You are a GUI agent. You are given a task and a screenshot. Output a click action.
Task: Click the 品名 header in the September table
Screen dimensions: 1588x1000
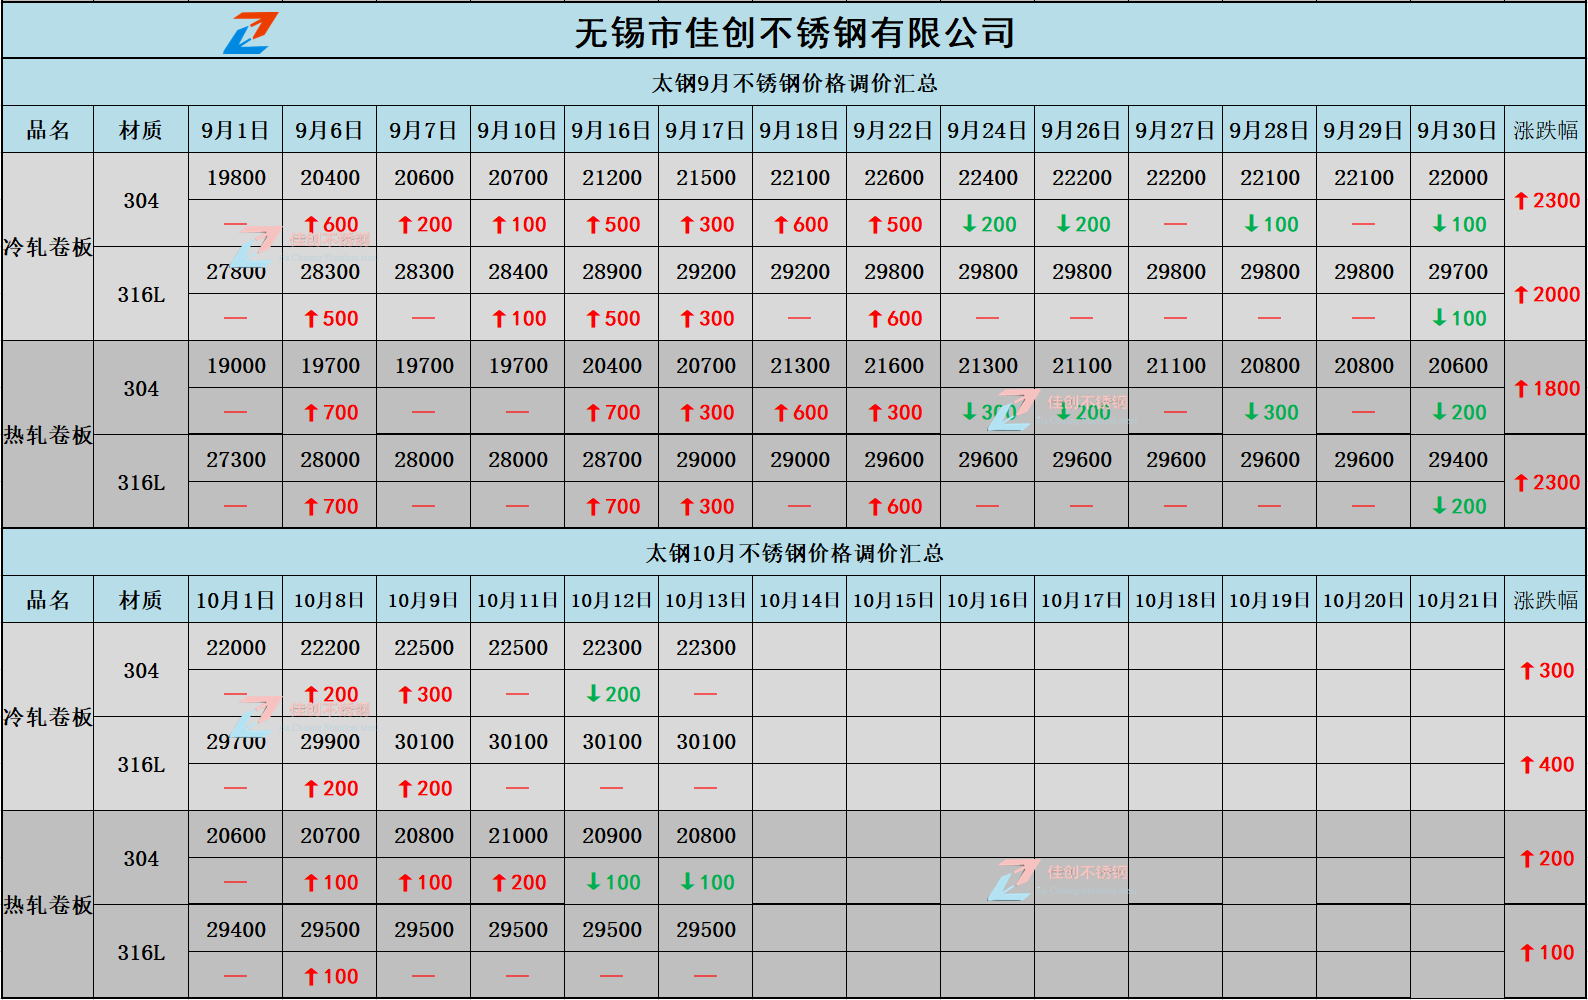(x=48, y=130)
